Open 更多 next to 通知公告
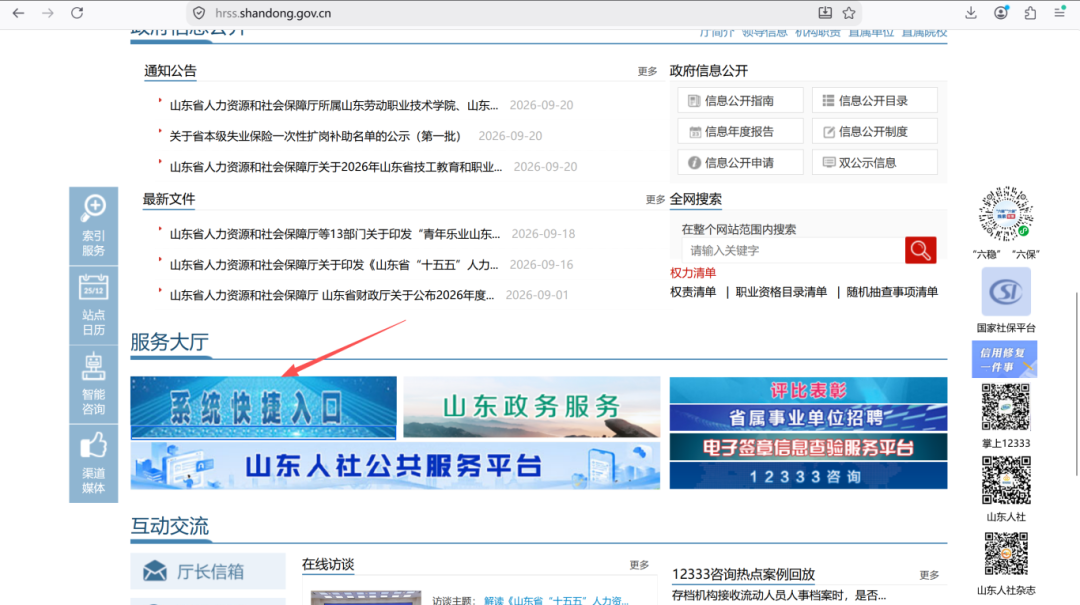The image size is (1080, 605). click(647, 71)
